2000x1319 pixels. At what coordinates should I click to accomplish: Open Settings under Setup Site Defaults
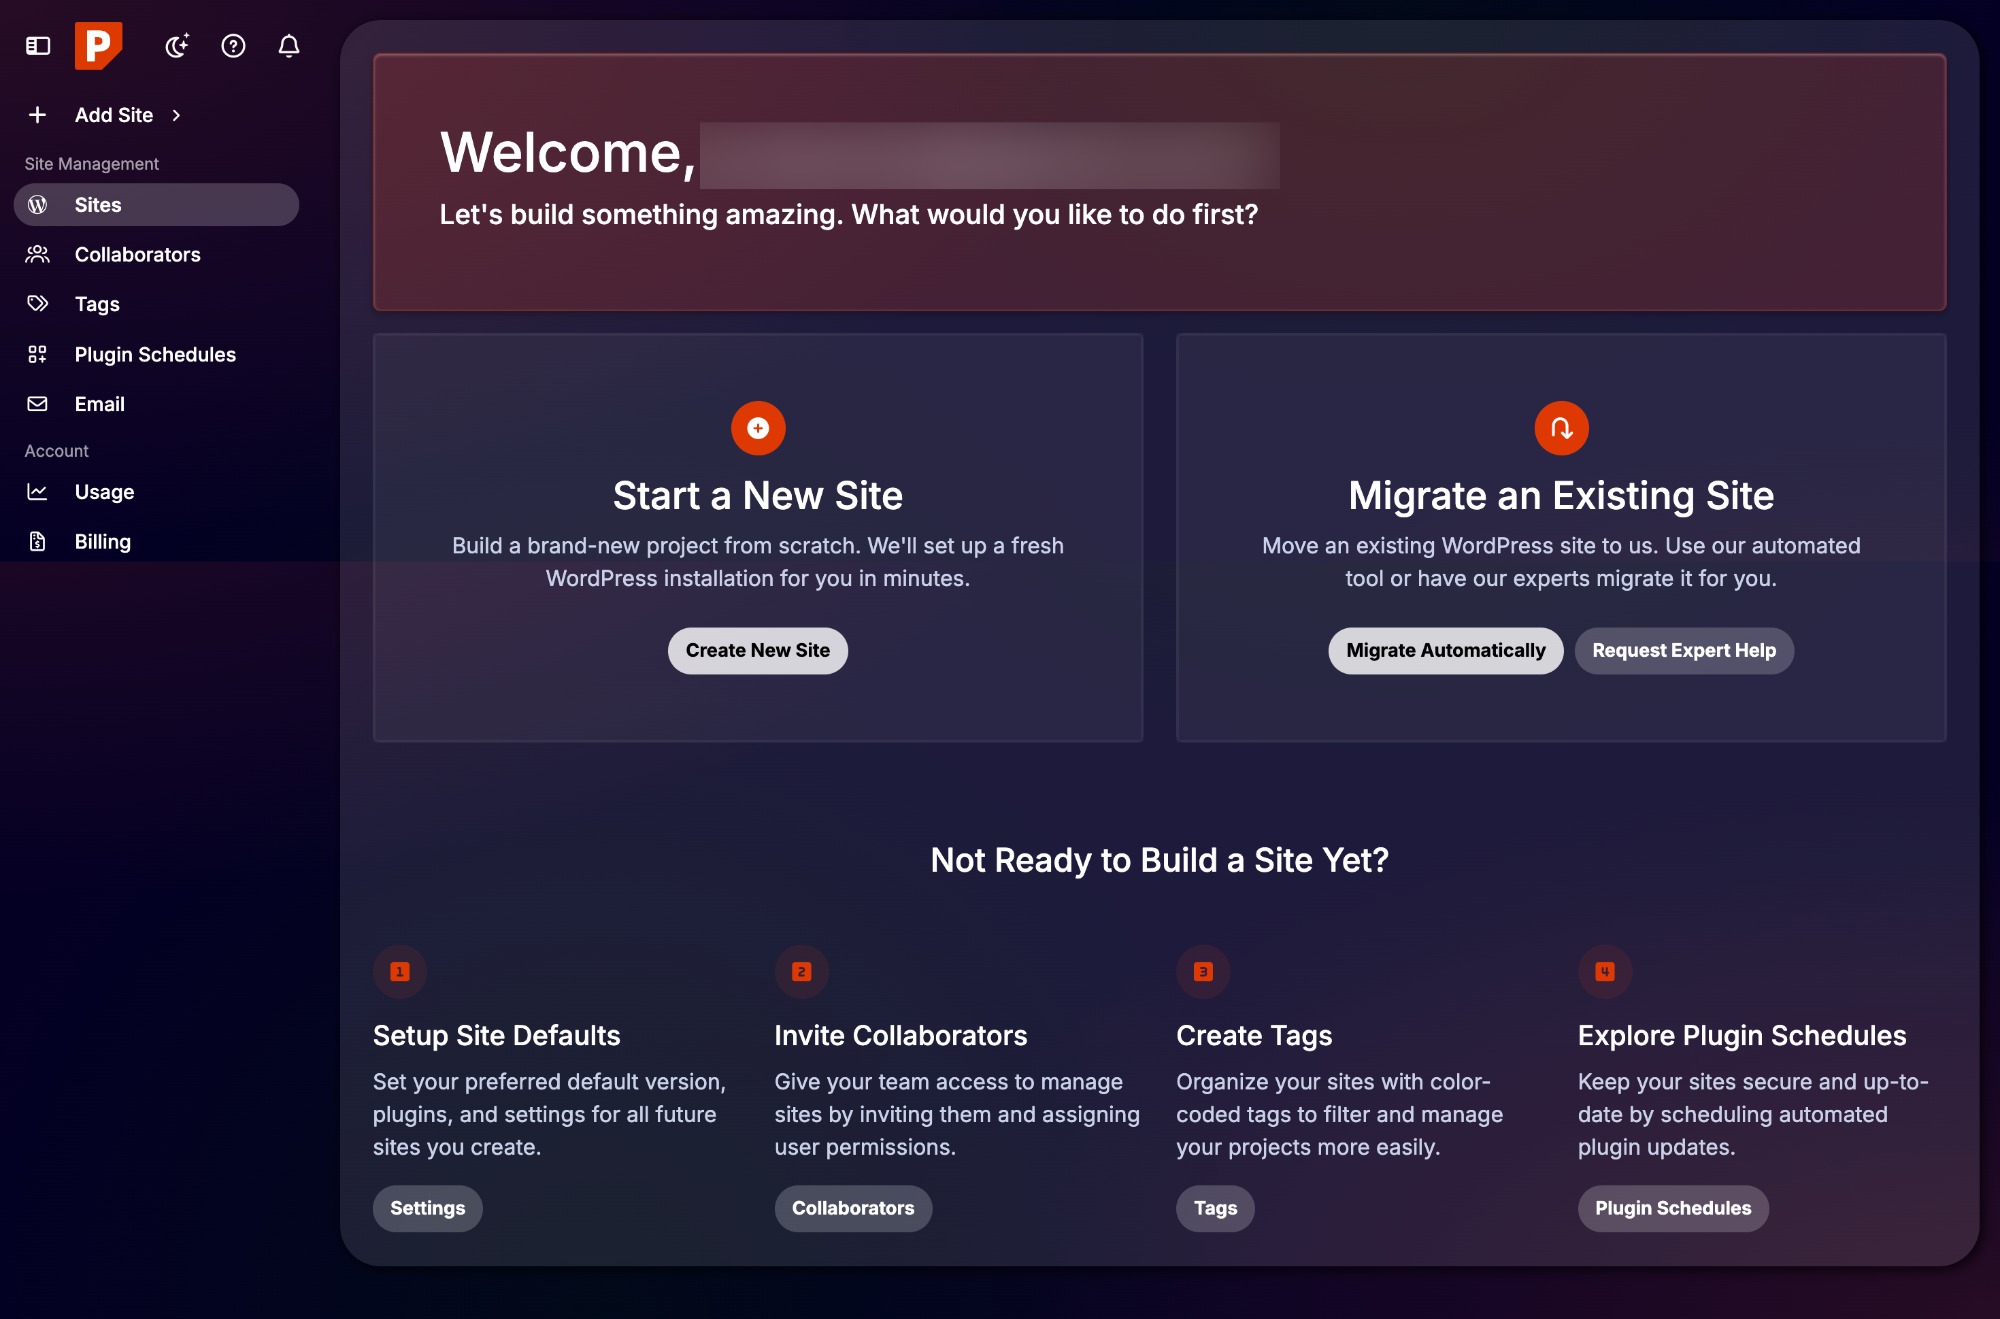[x=427, y=1208]
